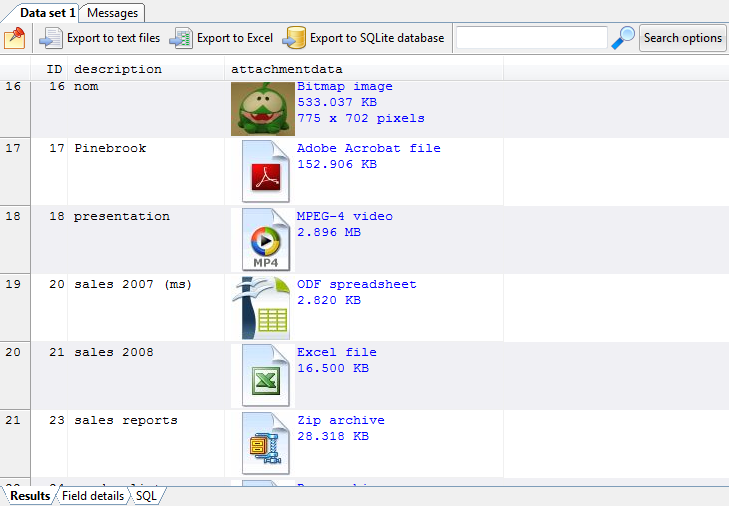This screenshot has width=729, height=506.
Task: Open the Field details tab
Action: pyautogui.click(x=93, y=496)
